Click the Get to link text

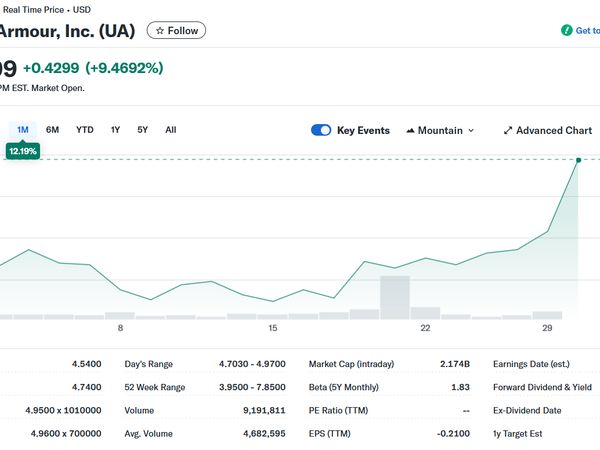(x=587, y=31)
